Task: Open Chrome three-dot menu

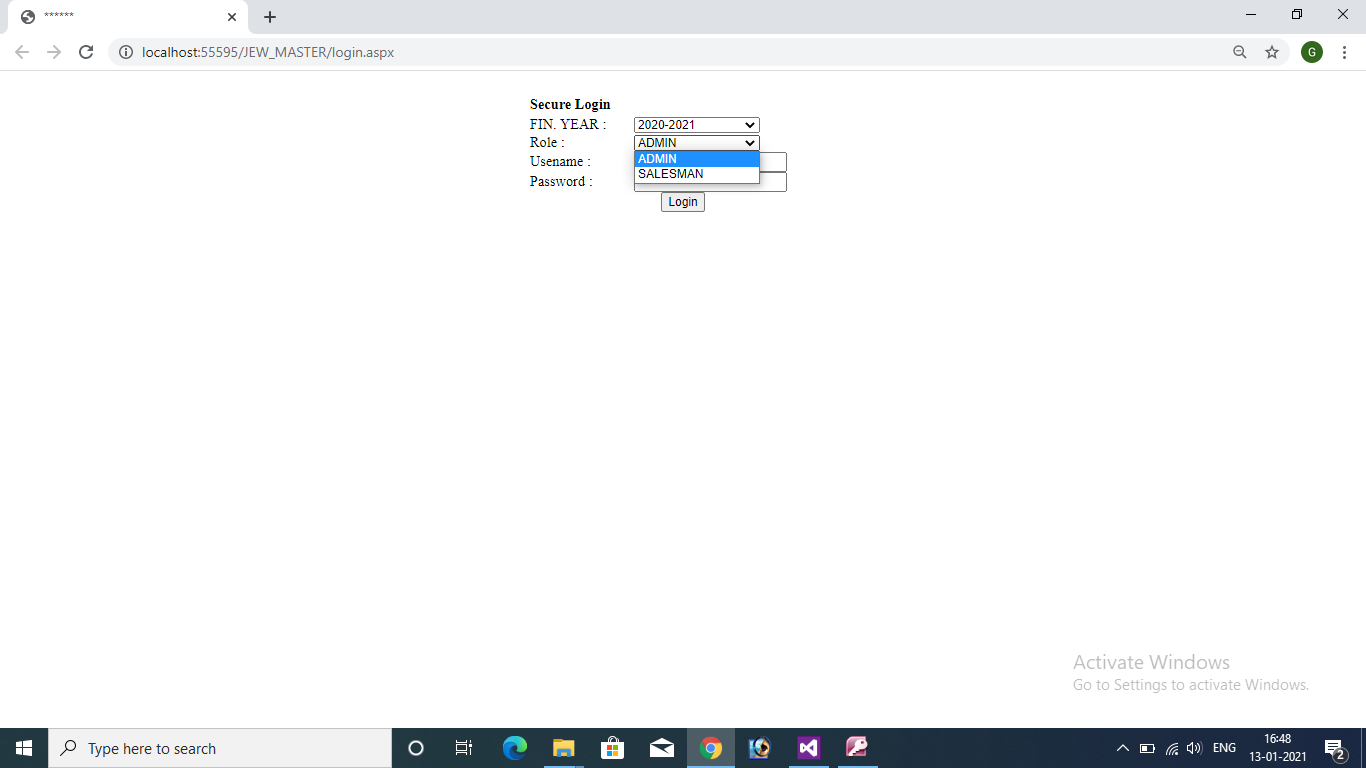Action: (x=1344, y=52)
